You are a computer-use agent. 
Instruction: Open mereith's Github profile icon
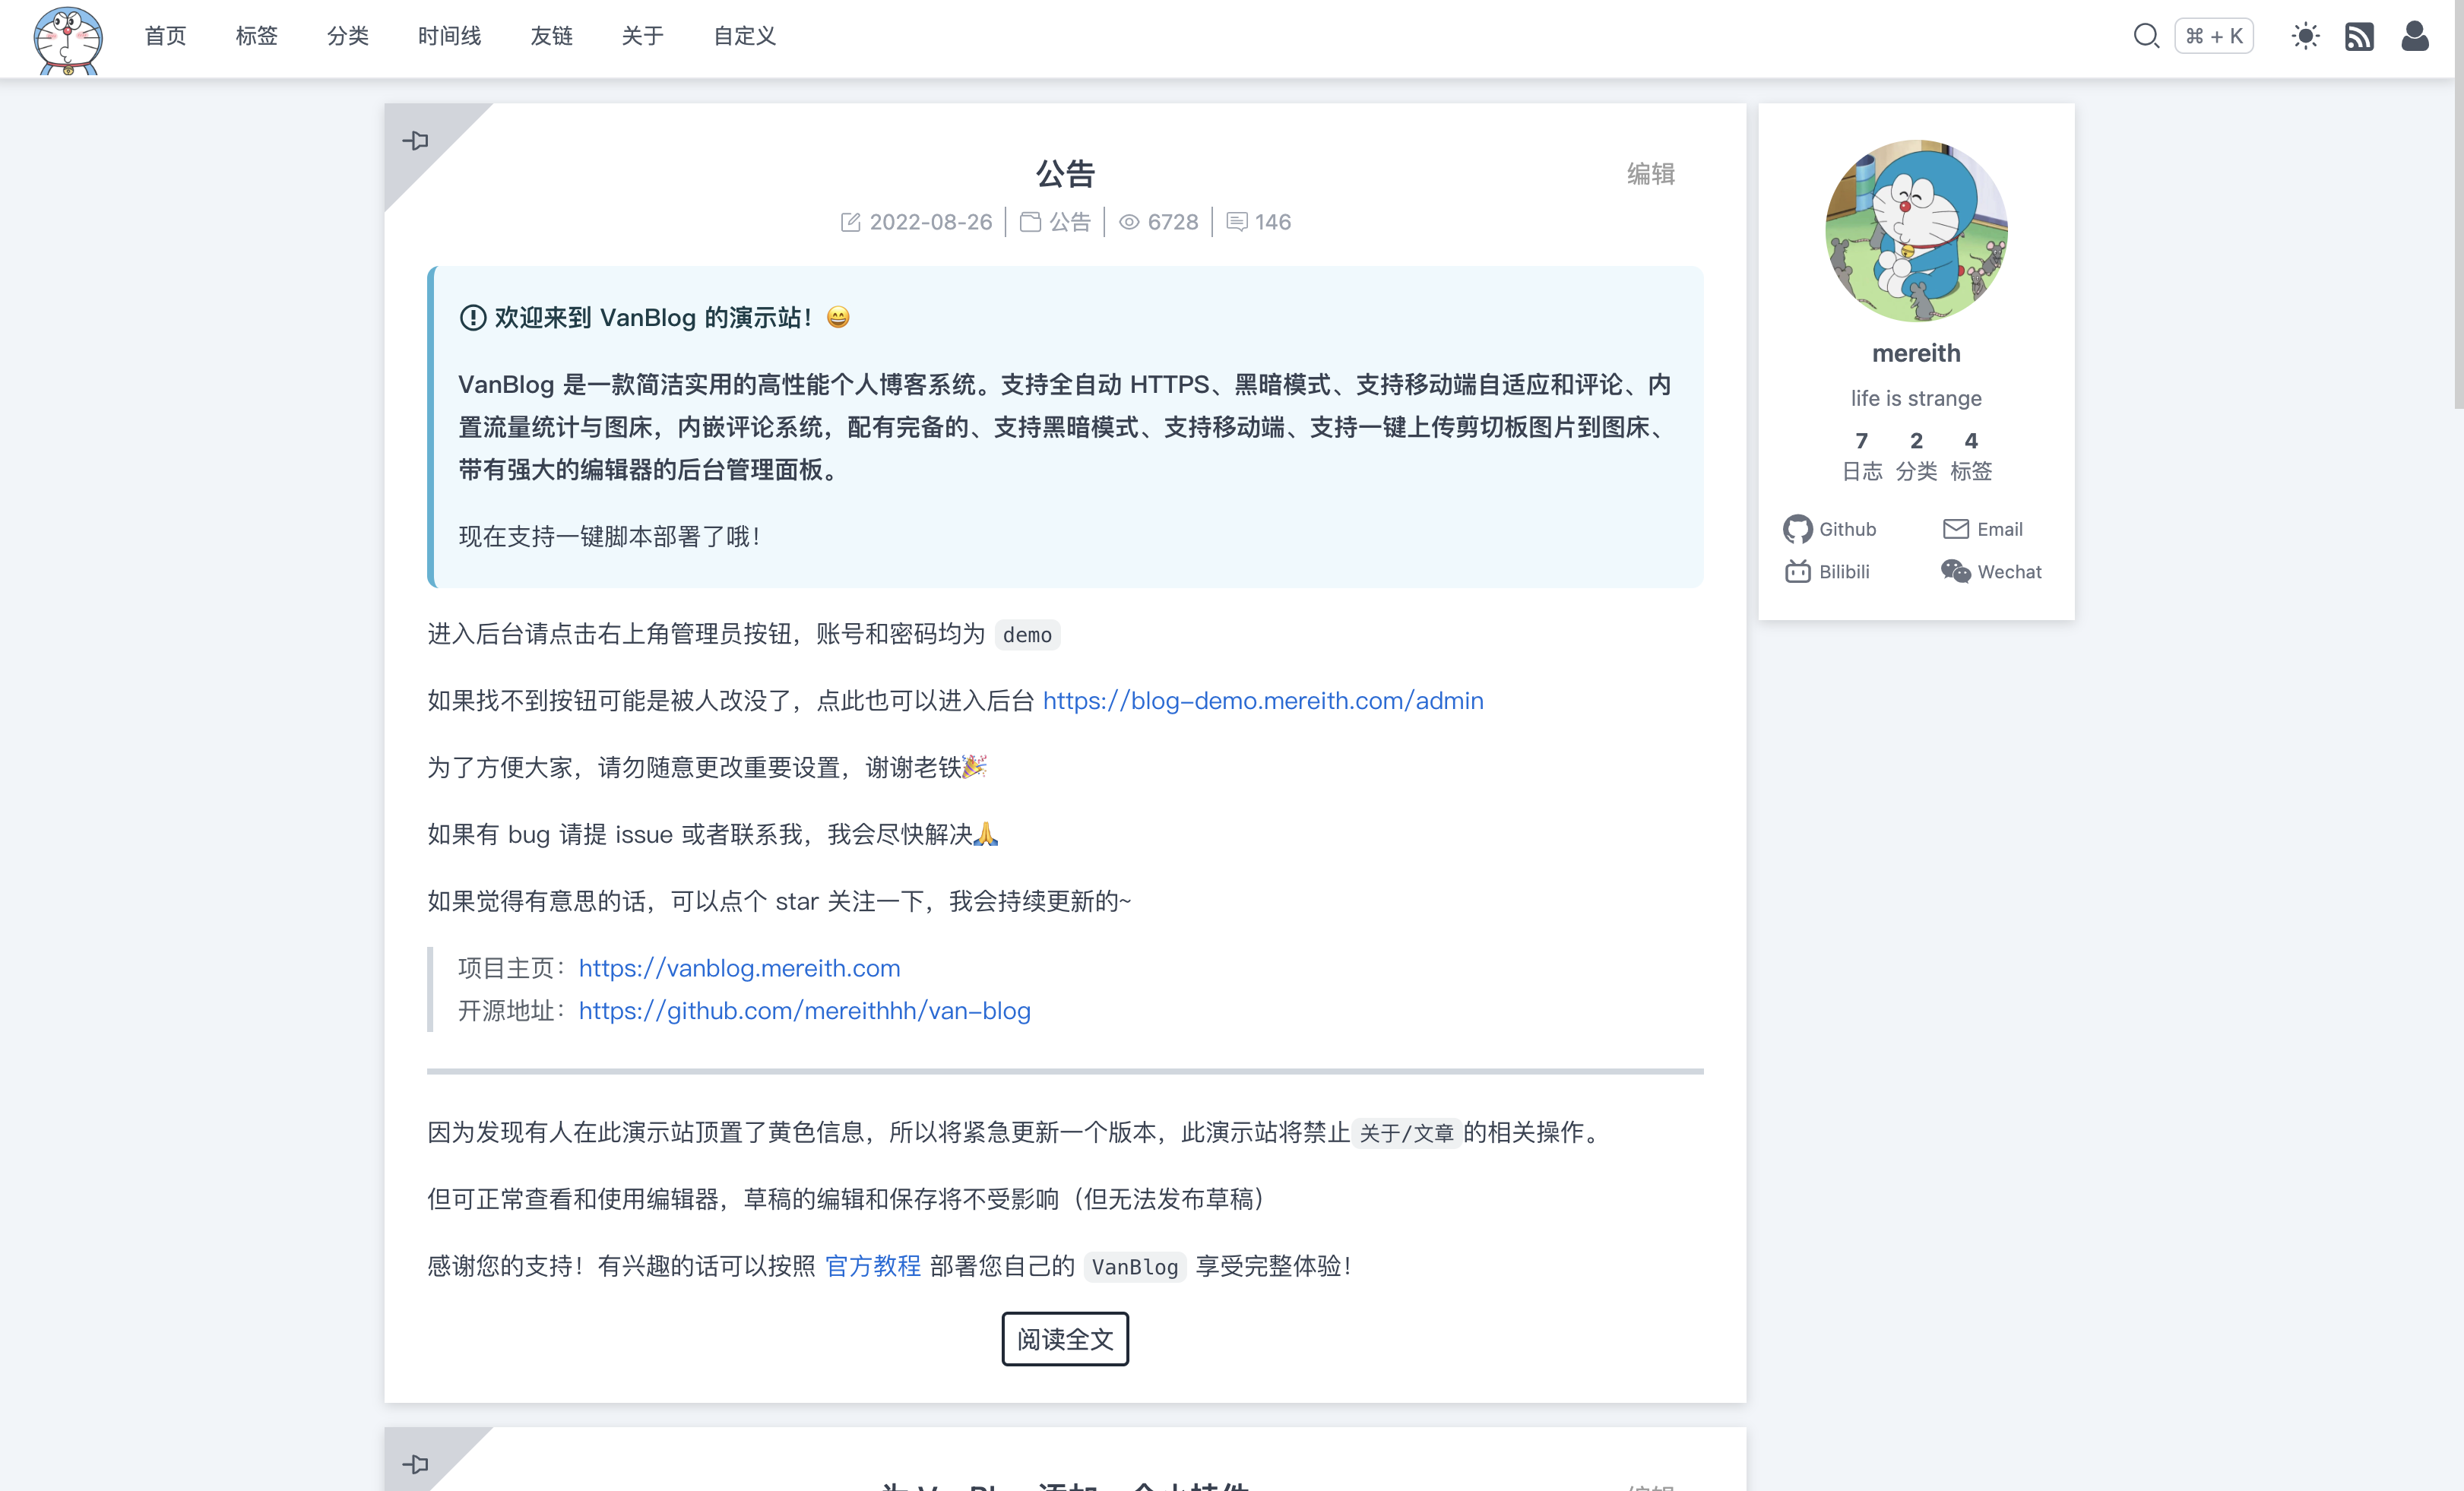[x=1797, y=529]
